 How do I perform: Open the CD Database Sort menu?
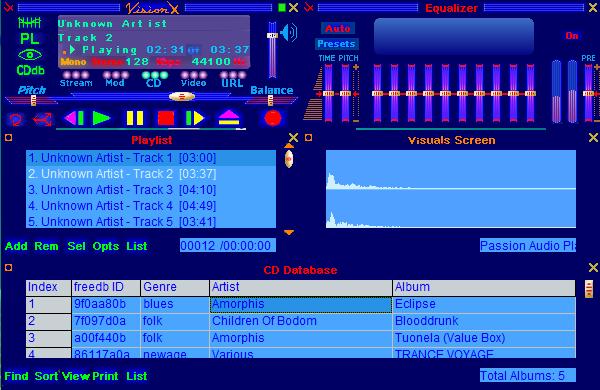click(x=46, y=376)
